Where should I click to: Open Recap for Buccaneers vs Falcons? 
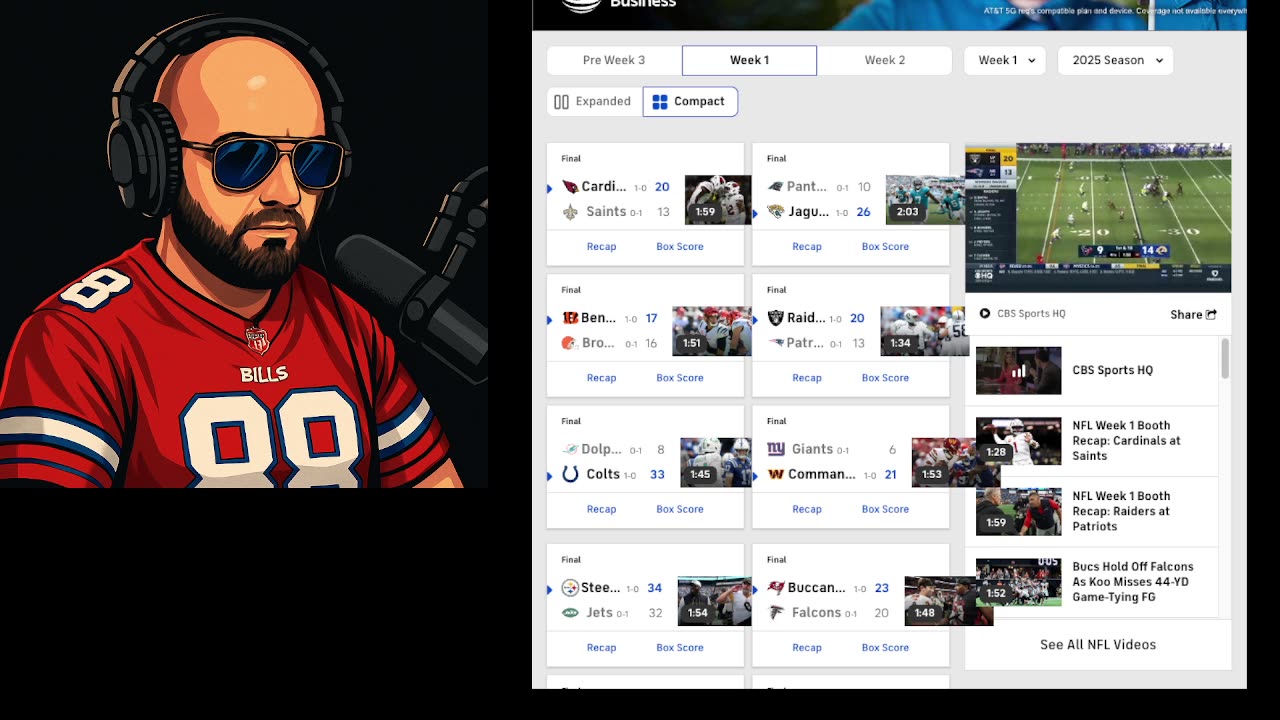point(807,647)
